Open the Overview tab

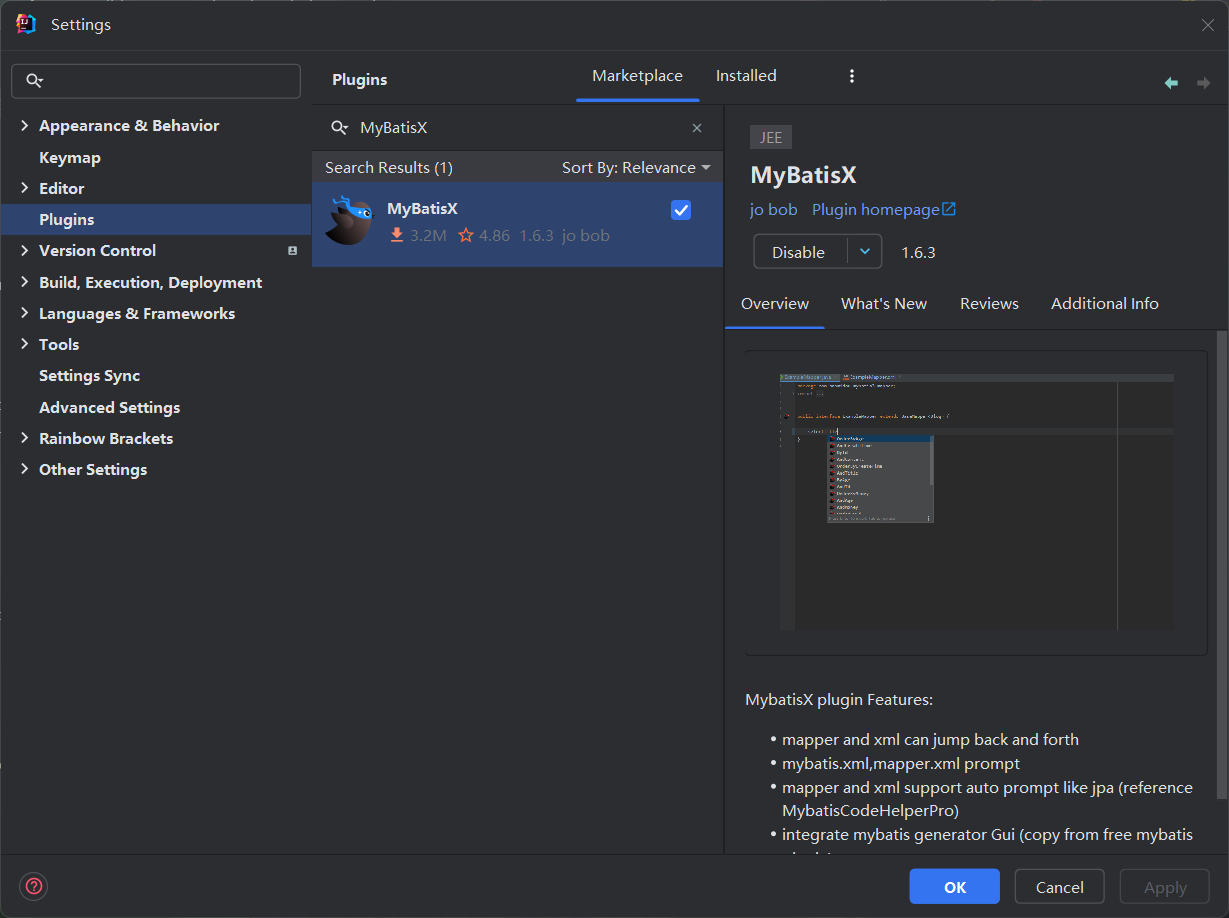click(775, 304)
